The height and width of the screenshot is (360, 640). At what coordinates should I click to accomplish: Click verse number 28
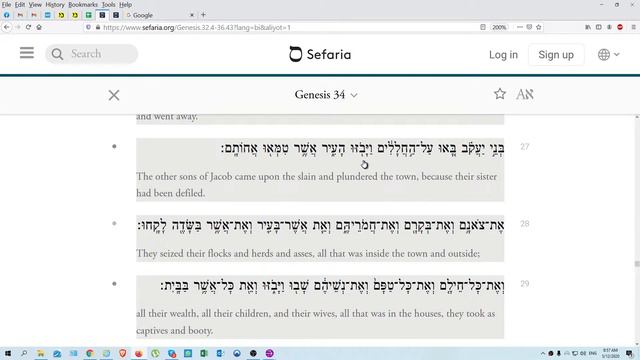[524, 224]
